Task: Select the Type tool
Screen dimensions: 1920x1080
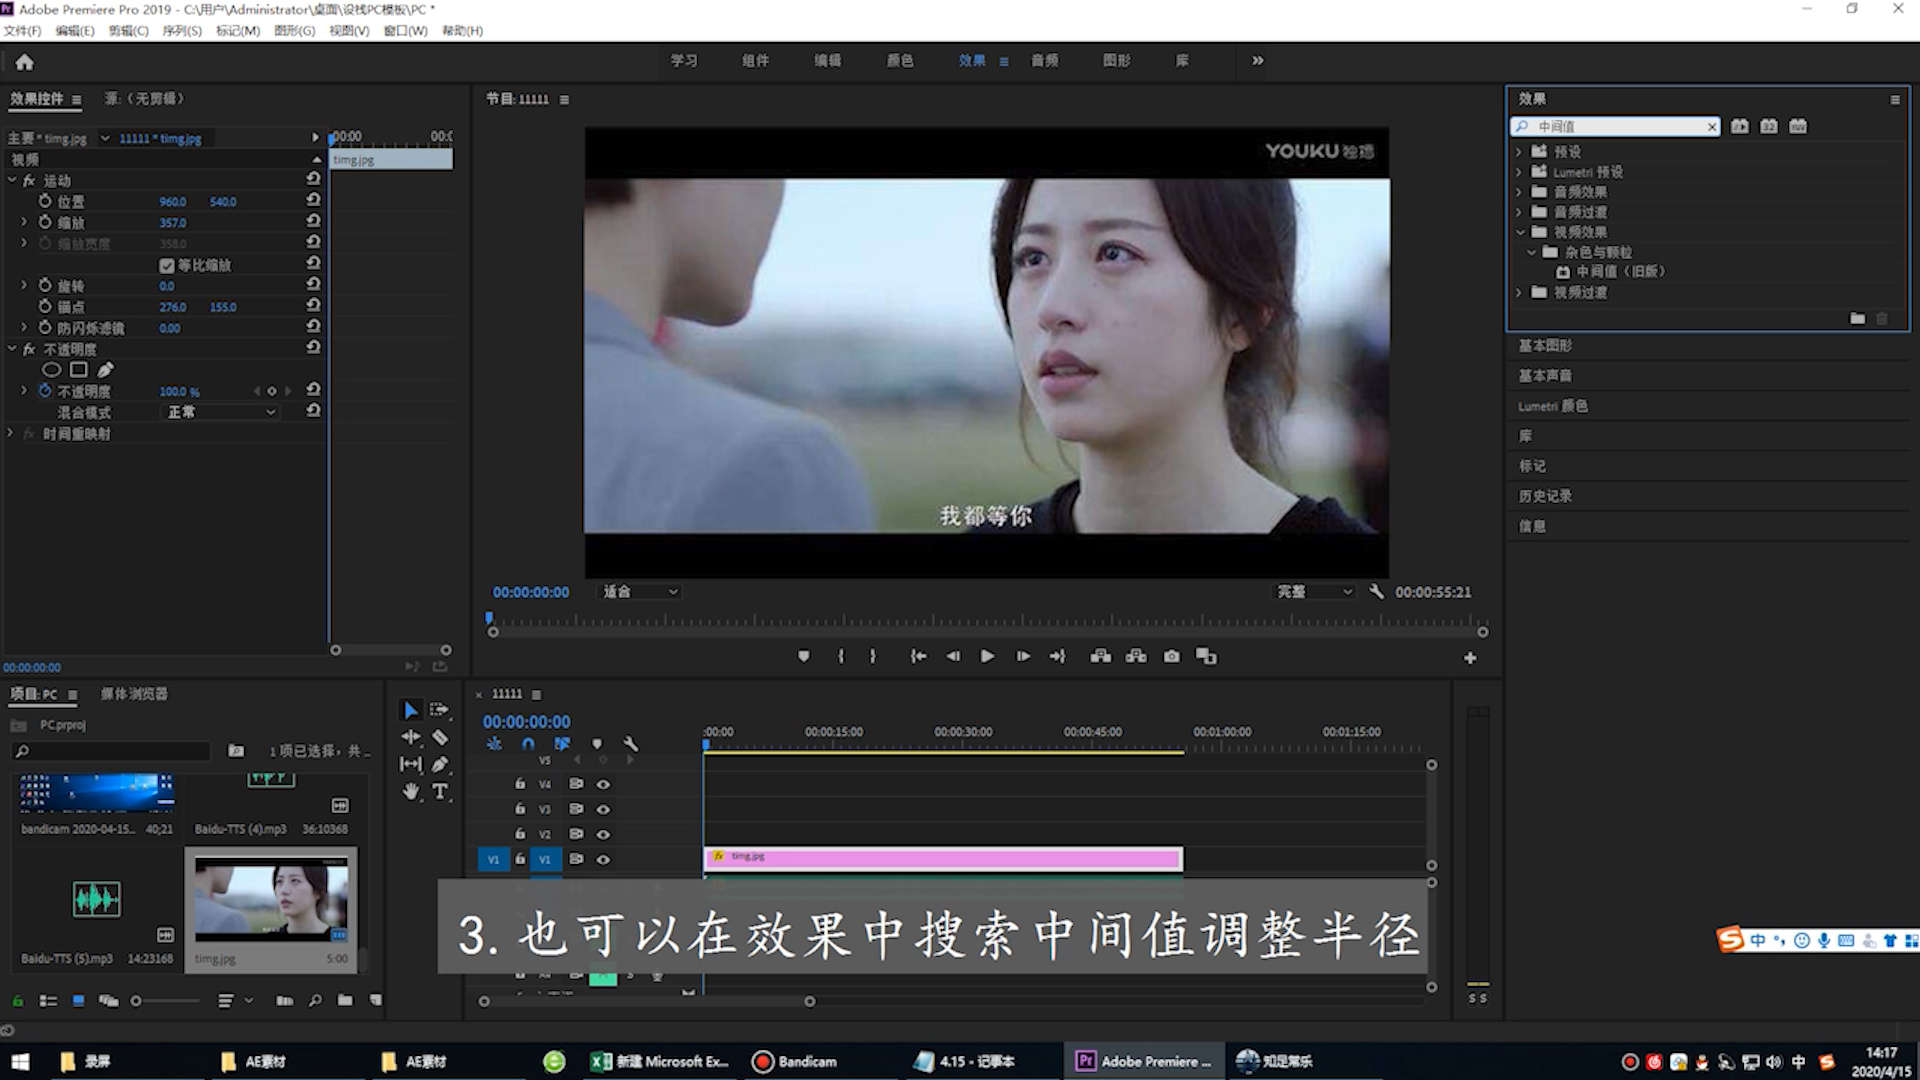Action: click(440, 791)
